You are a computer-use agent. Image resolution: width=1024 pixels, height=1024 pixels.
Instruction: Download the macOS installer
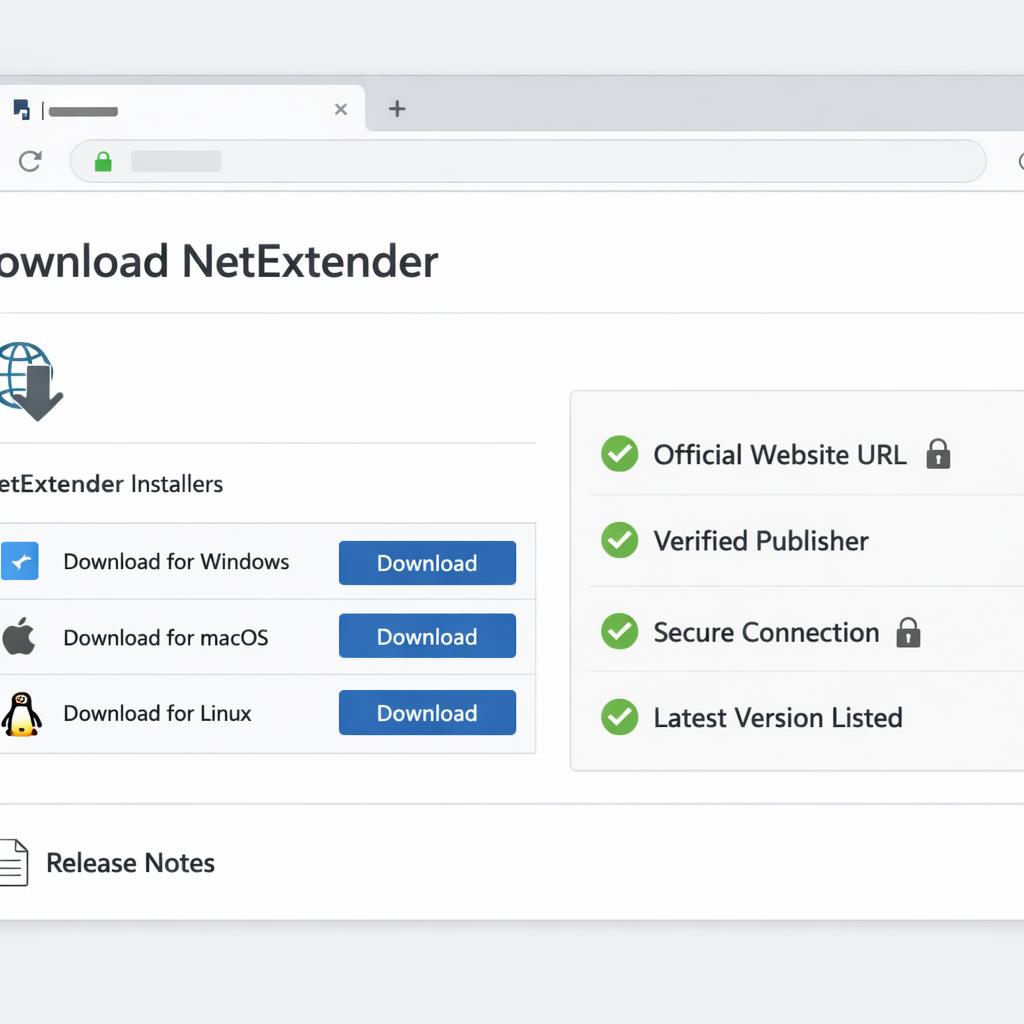(x=427, y=636)
